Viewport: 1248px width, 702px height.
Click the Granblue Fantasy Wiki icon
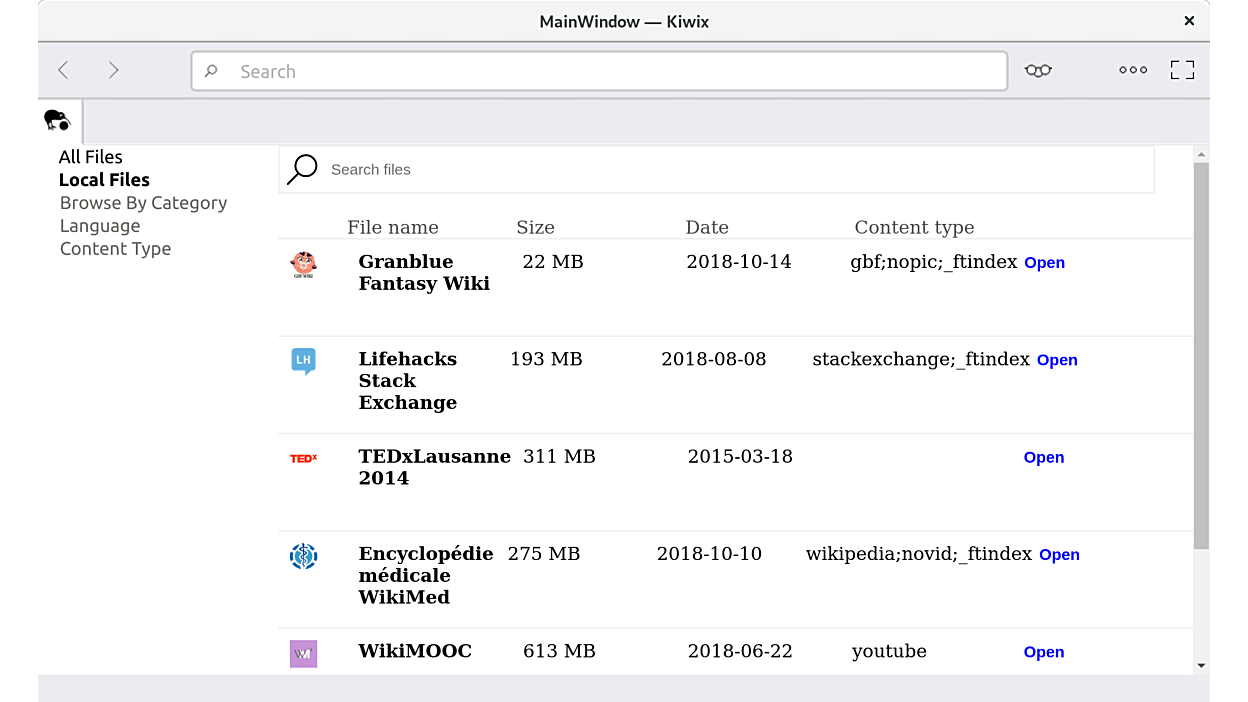click(x=303, y=264)
